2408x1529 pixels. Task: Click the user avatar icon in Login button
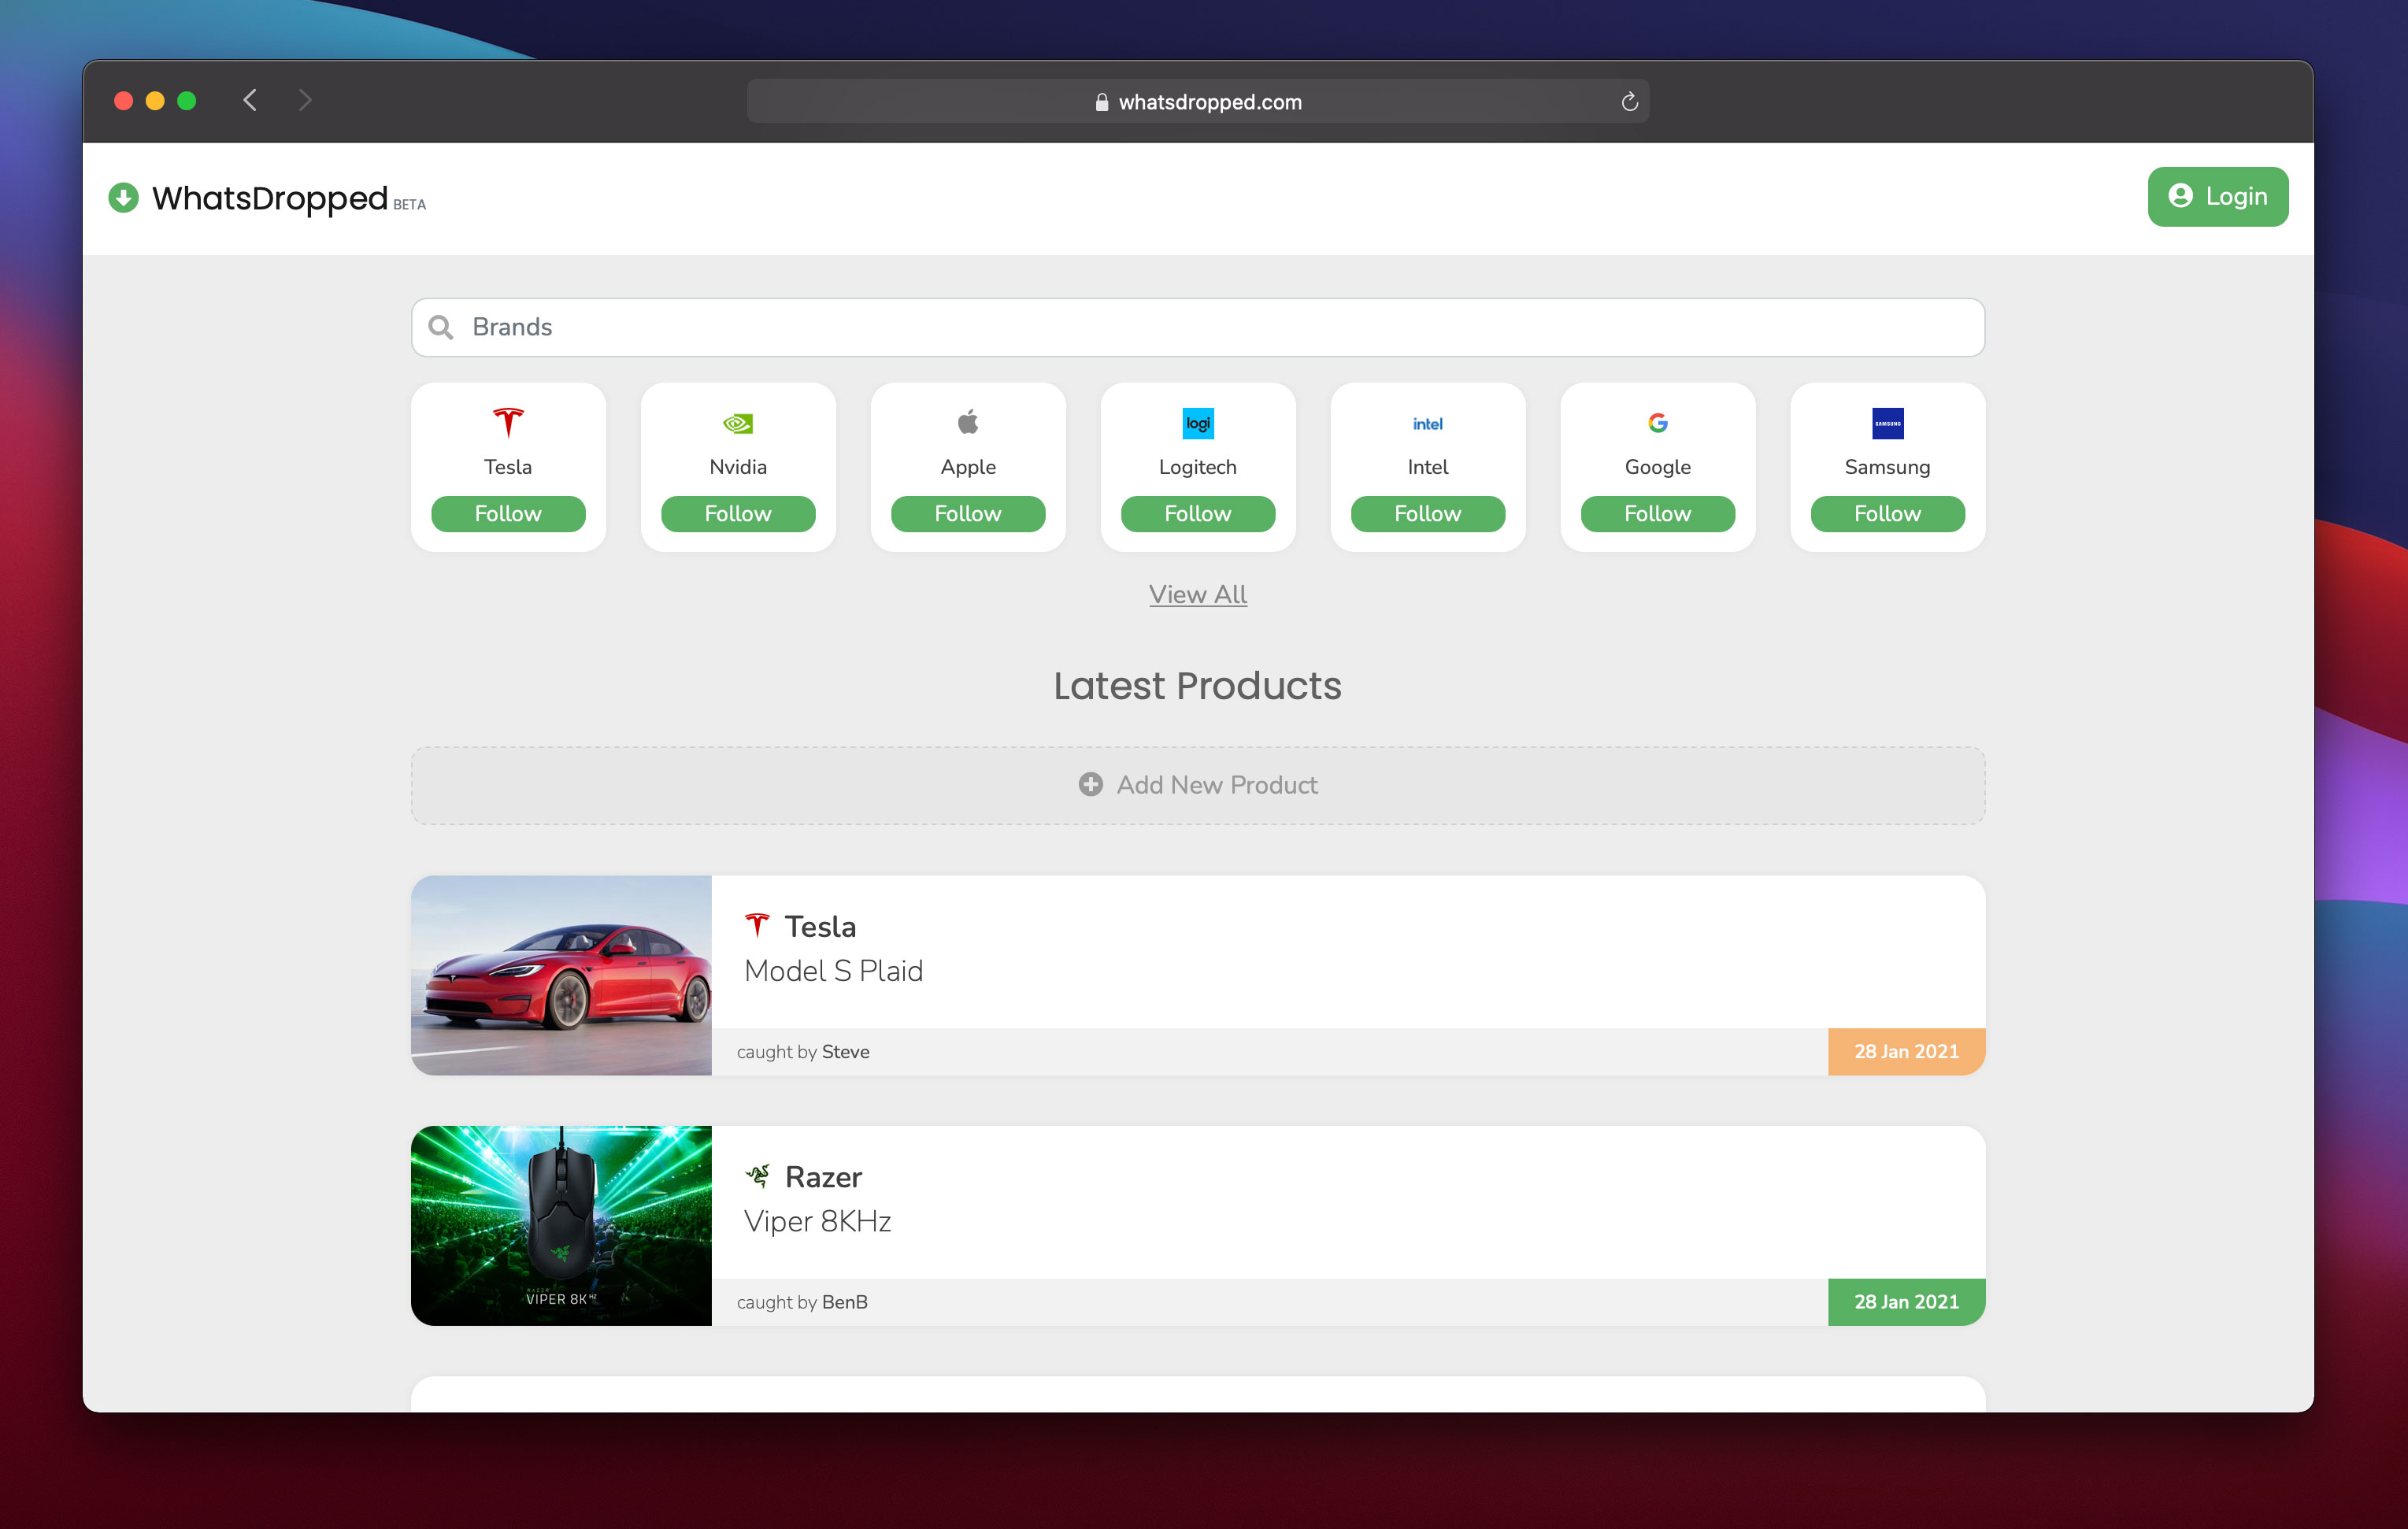point(2180,196)
